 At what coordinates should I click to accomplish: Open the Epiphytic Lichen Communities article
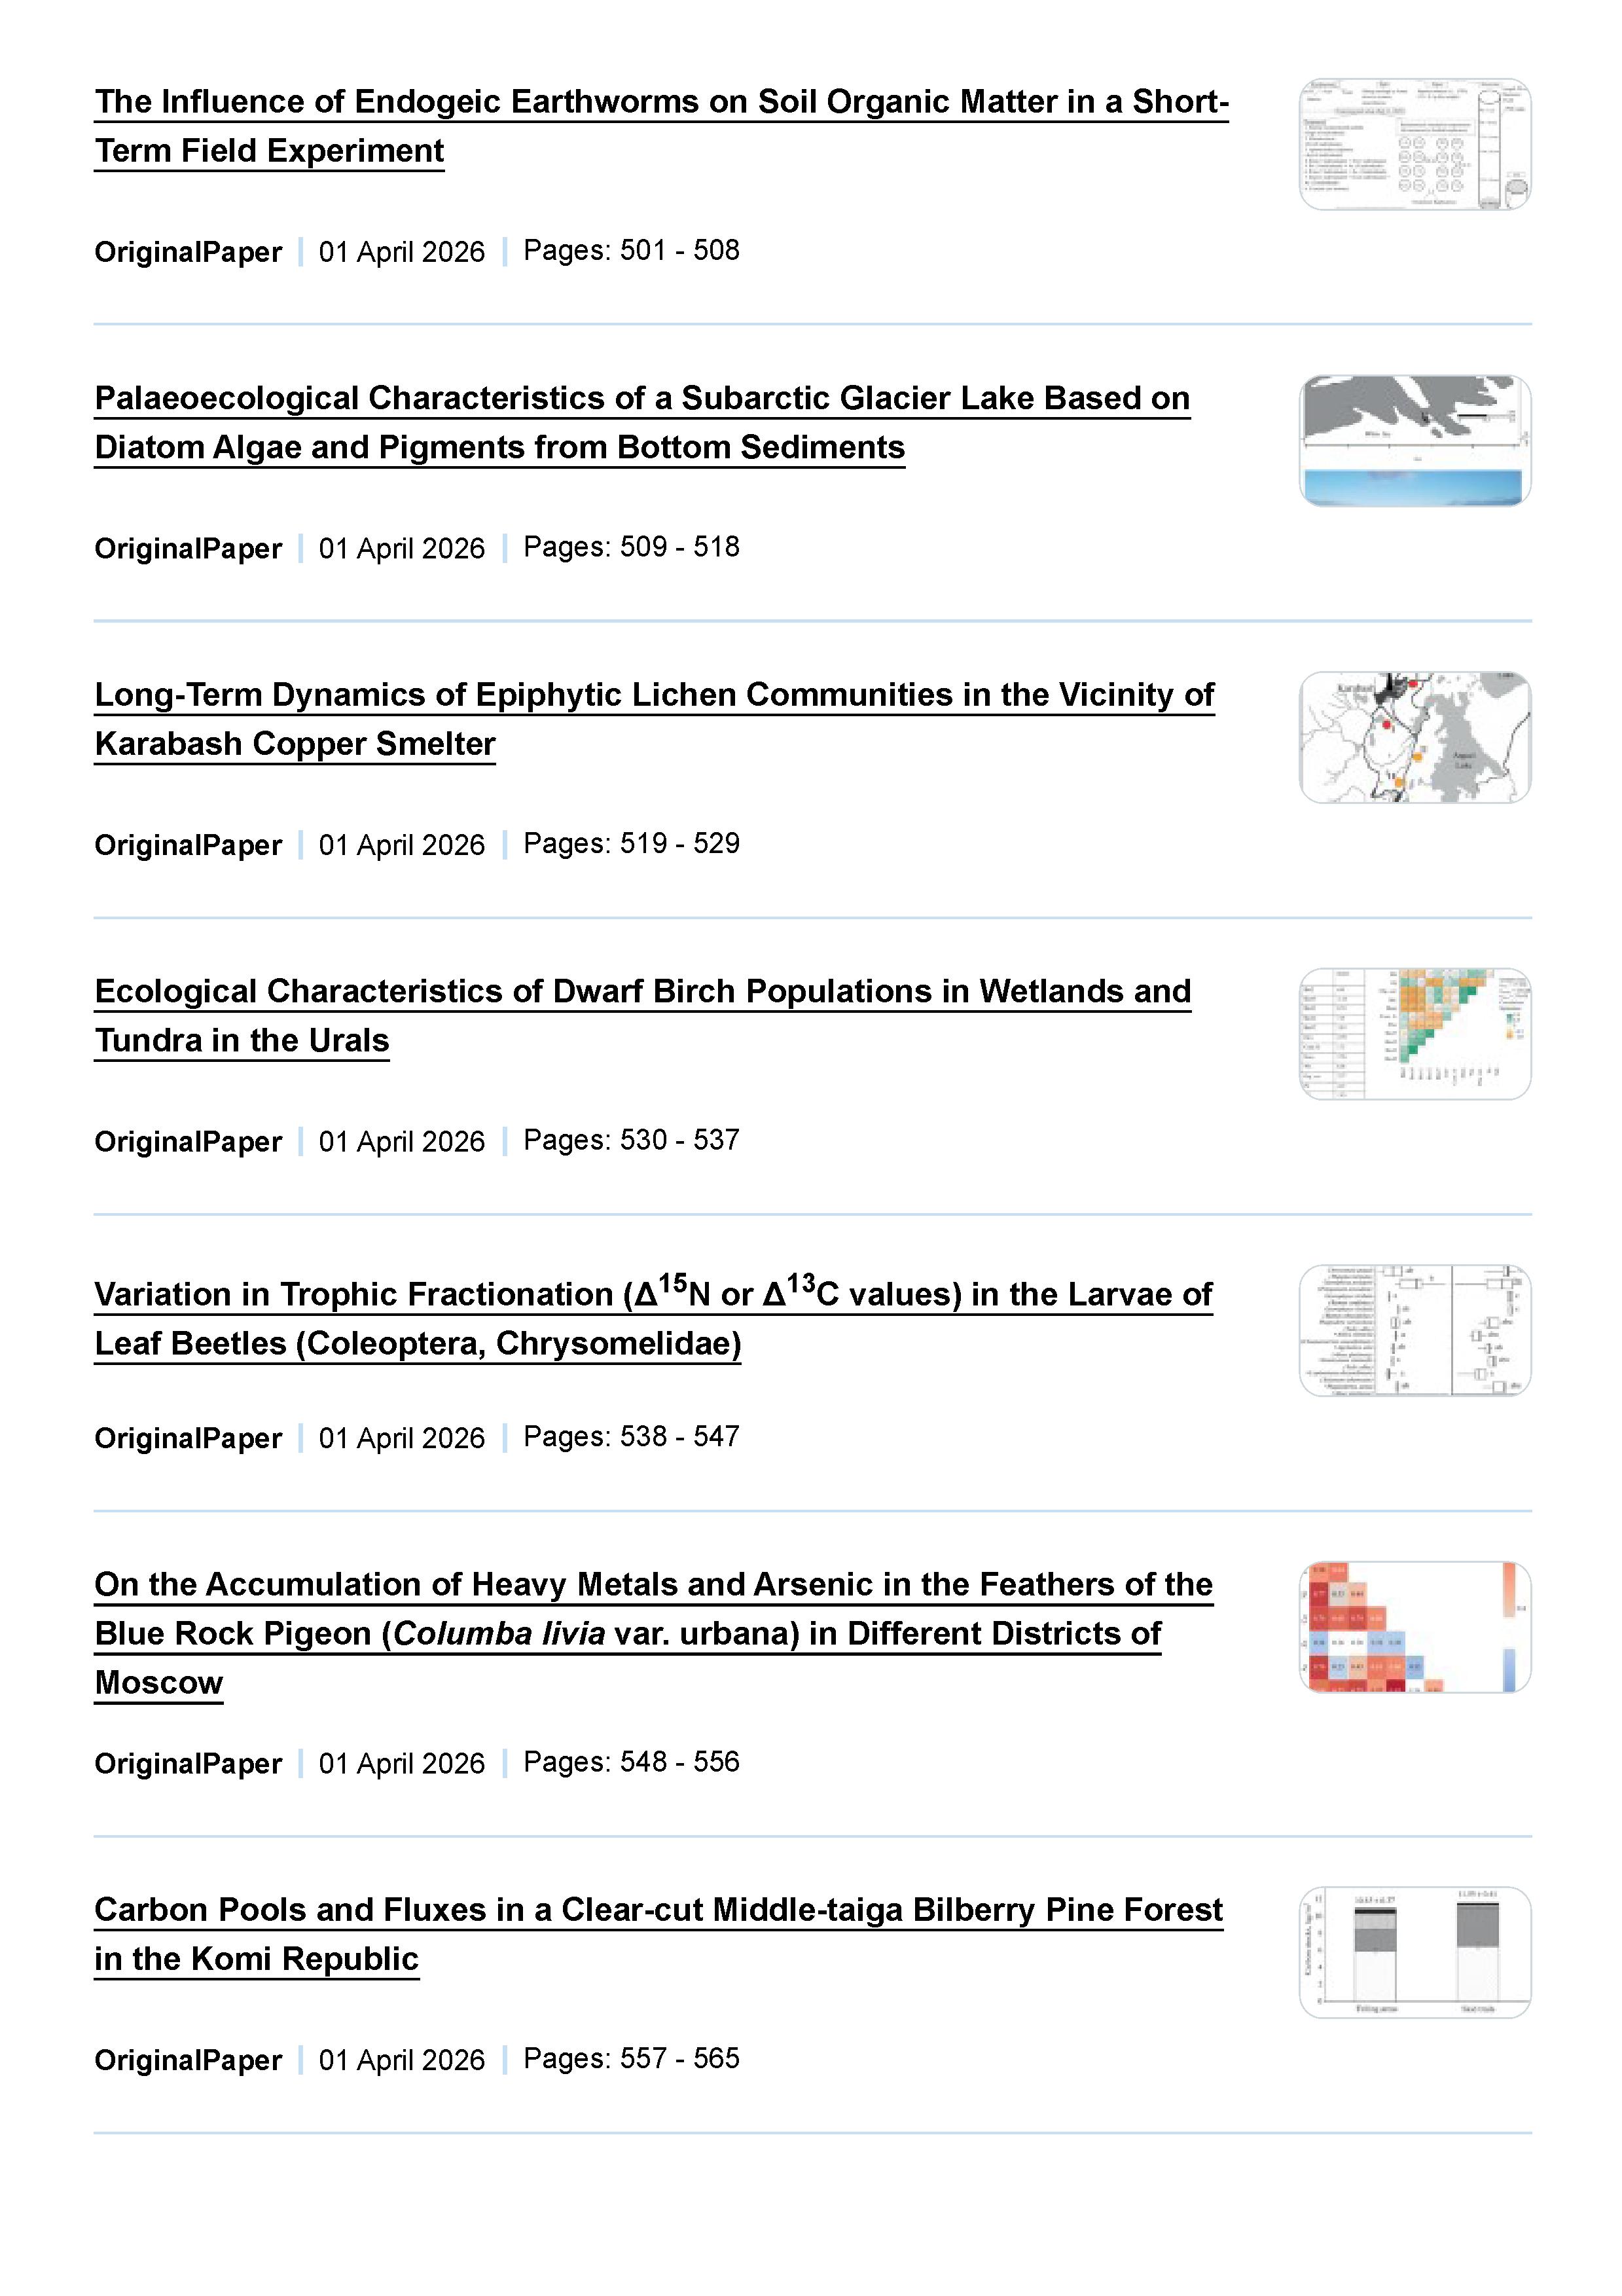point(654,695)
